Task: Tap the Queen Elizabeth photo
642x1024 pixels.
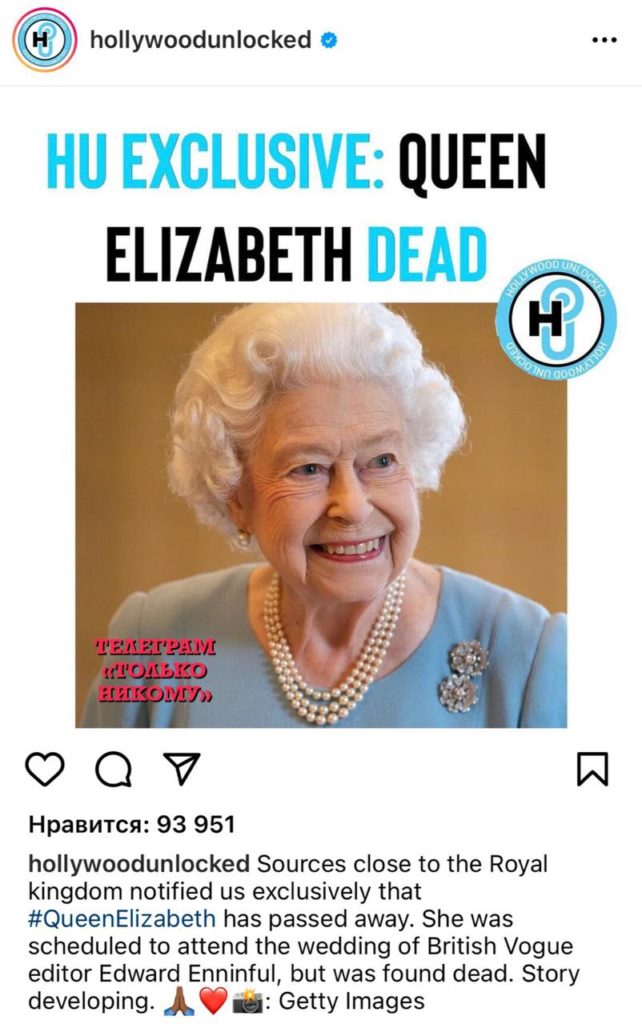Action: point(321,515)
